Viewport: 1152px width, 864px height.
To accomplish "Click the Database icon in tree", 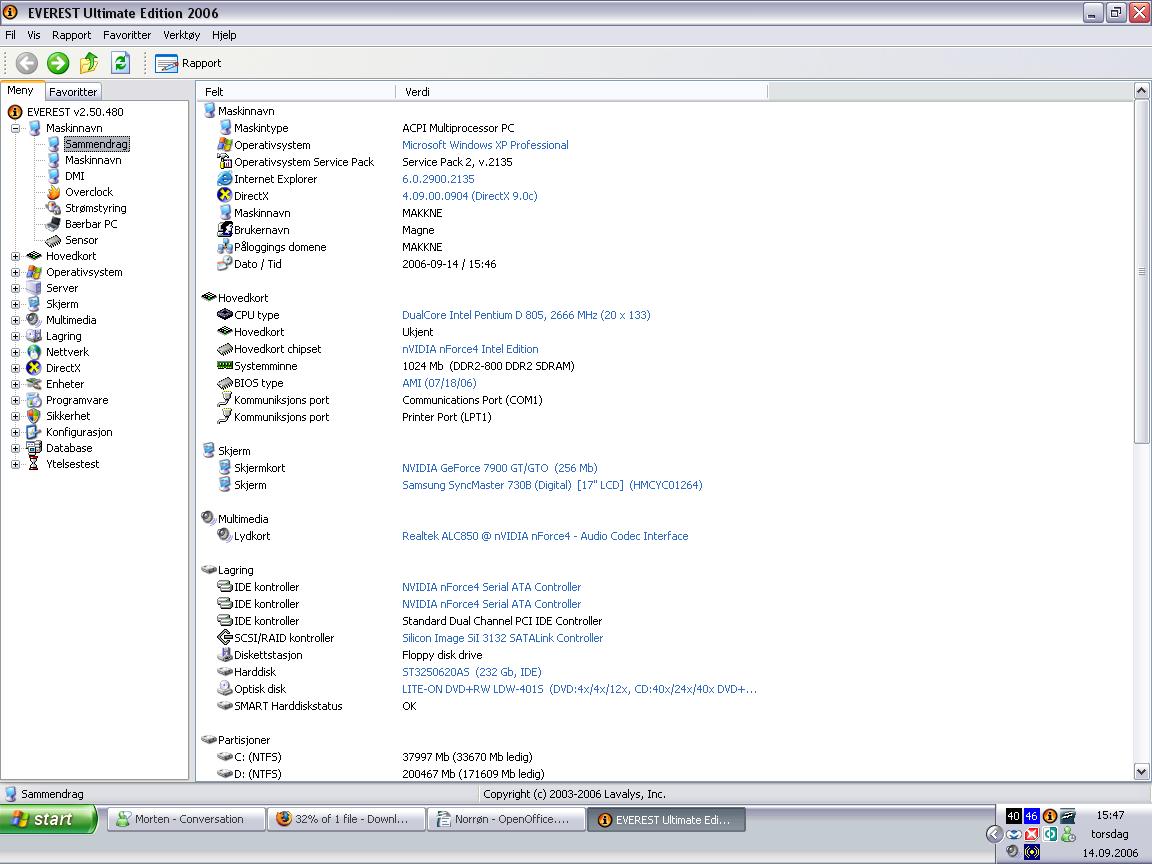I will click(34, 448).
